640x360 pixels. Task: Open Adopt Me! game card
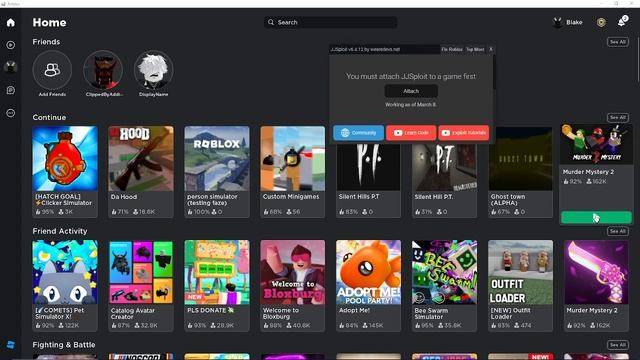369,285
